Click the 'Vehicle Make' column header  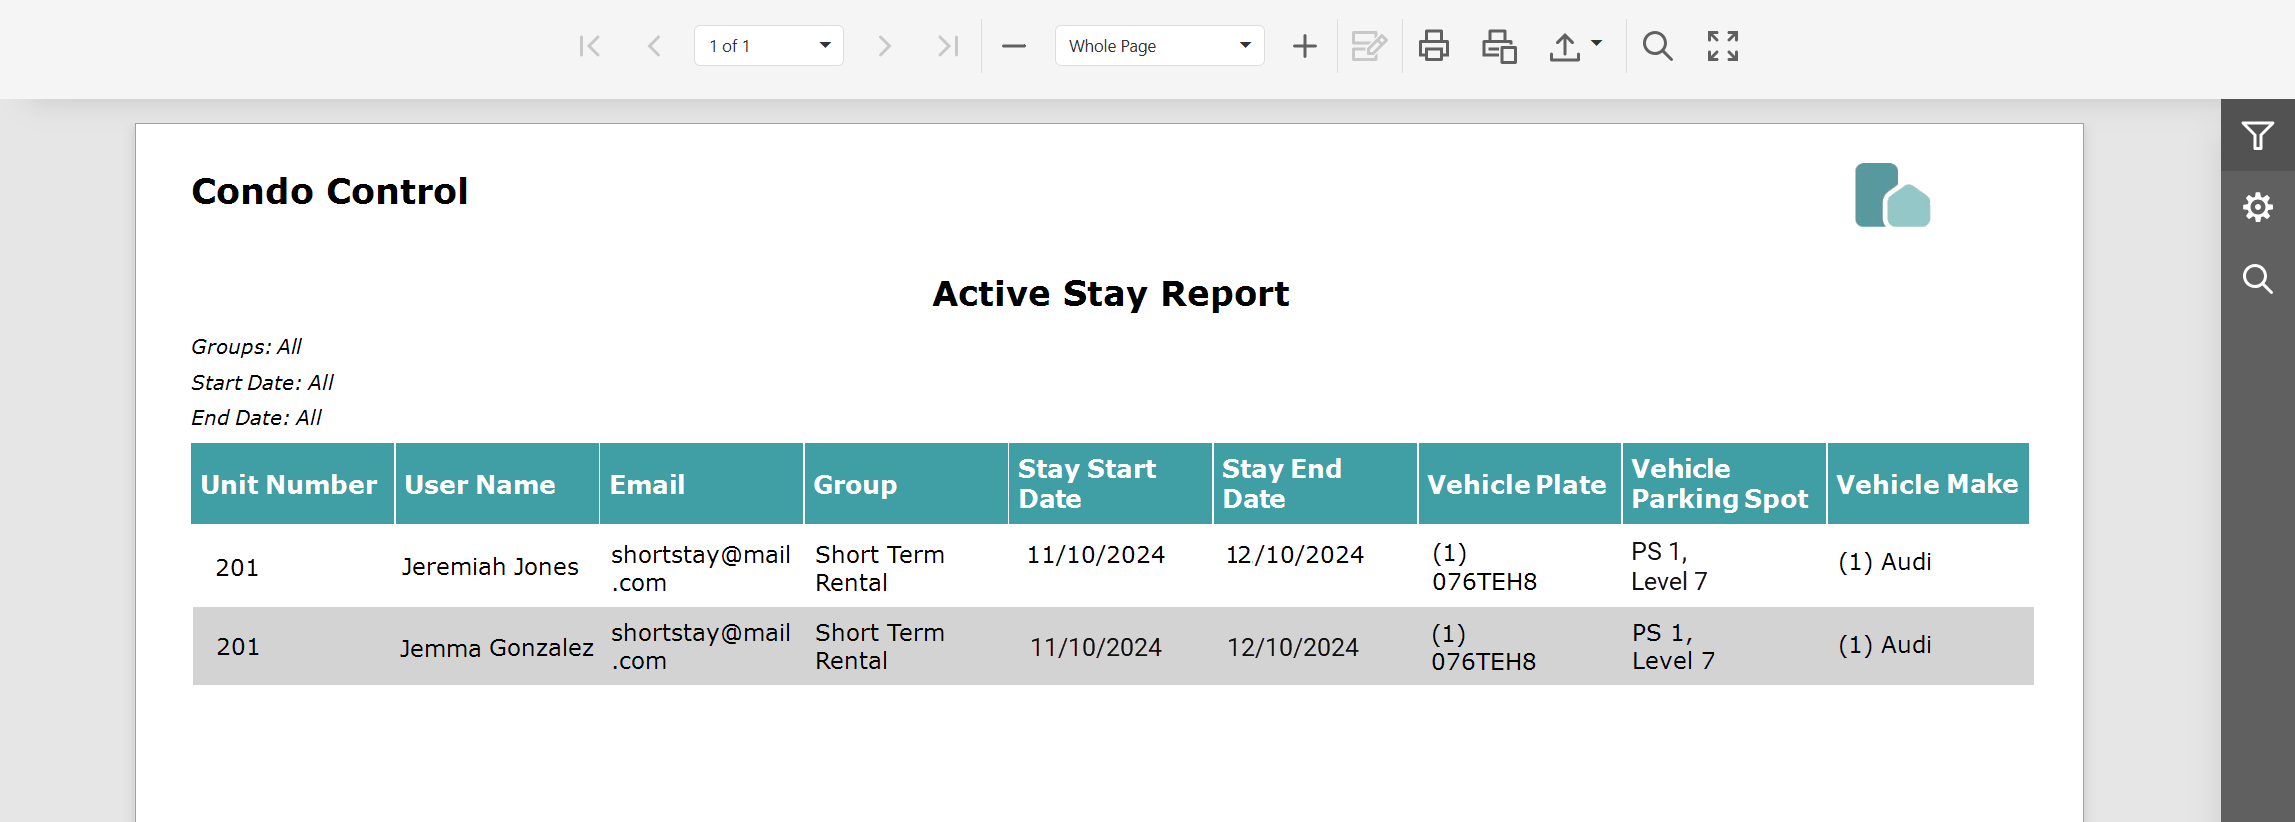1928,484
